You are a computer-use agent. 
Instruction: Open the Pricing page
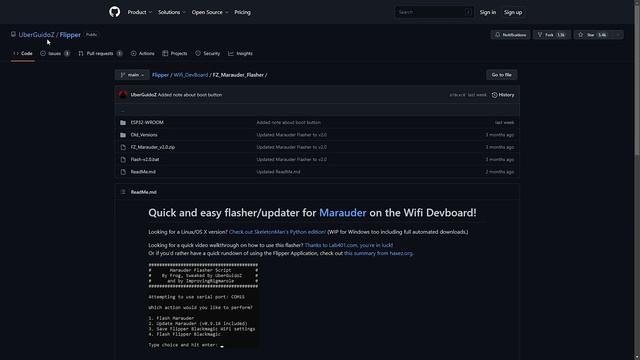(242, 12)
